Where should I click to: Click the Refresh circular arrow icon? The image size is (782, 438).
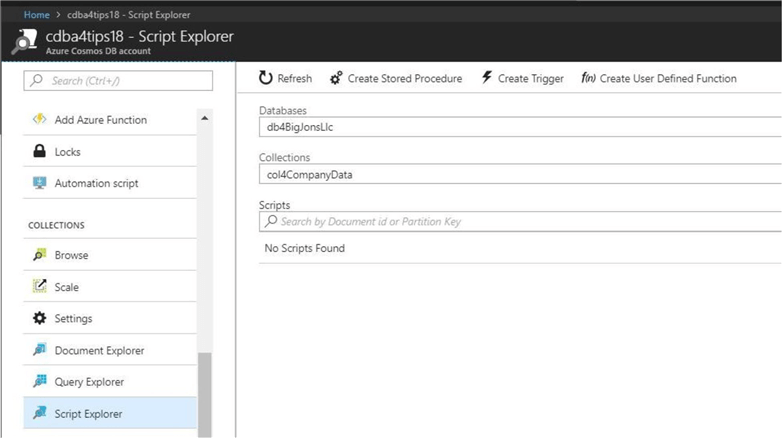point(266,78)
